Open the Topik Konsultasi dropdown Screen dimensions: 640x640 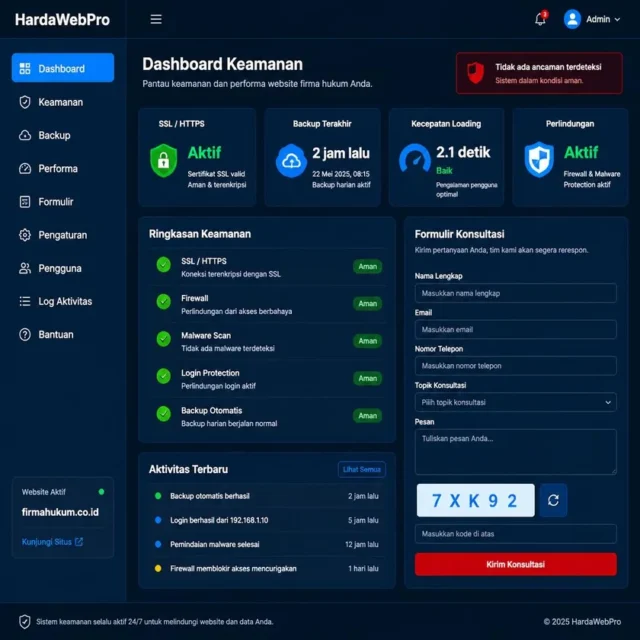pos(516,402)
